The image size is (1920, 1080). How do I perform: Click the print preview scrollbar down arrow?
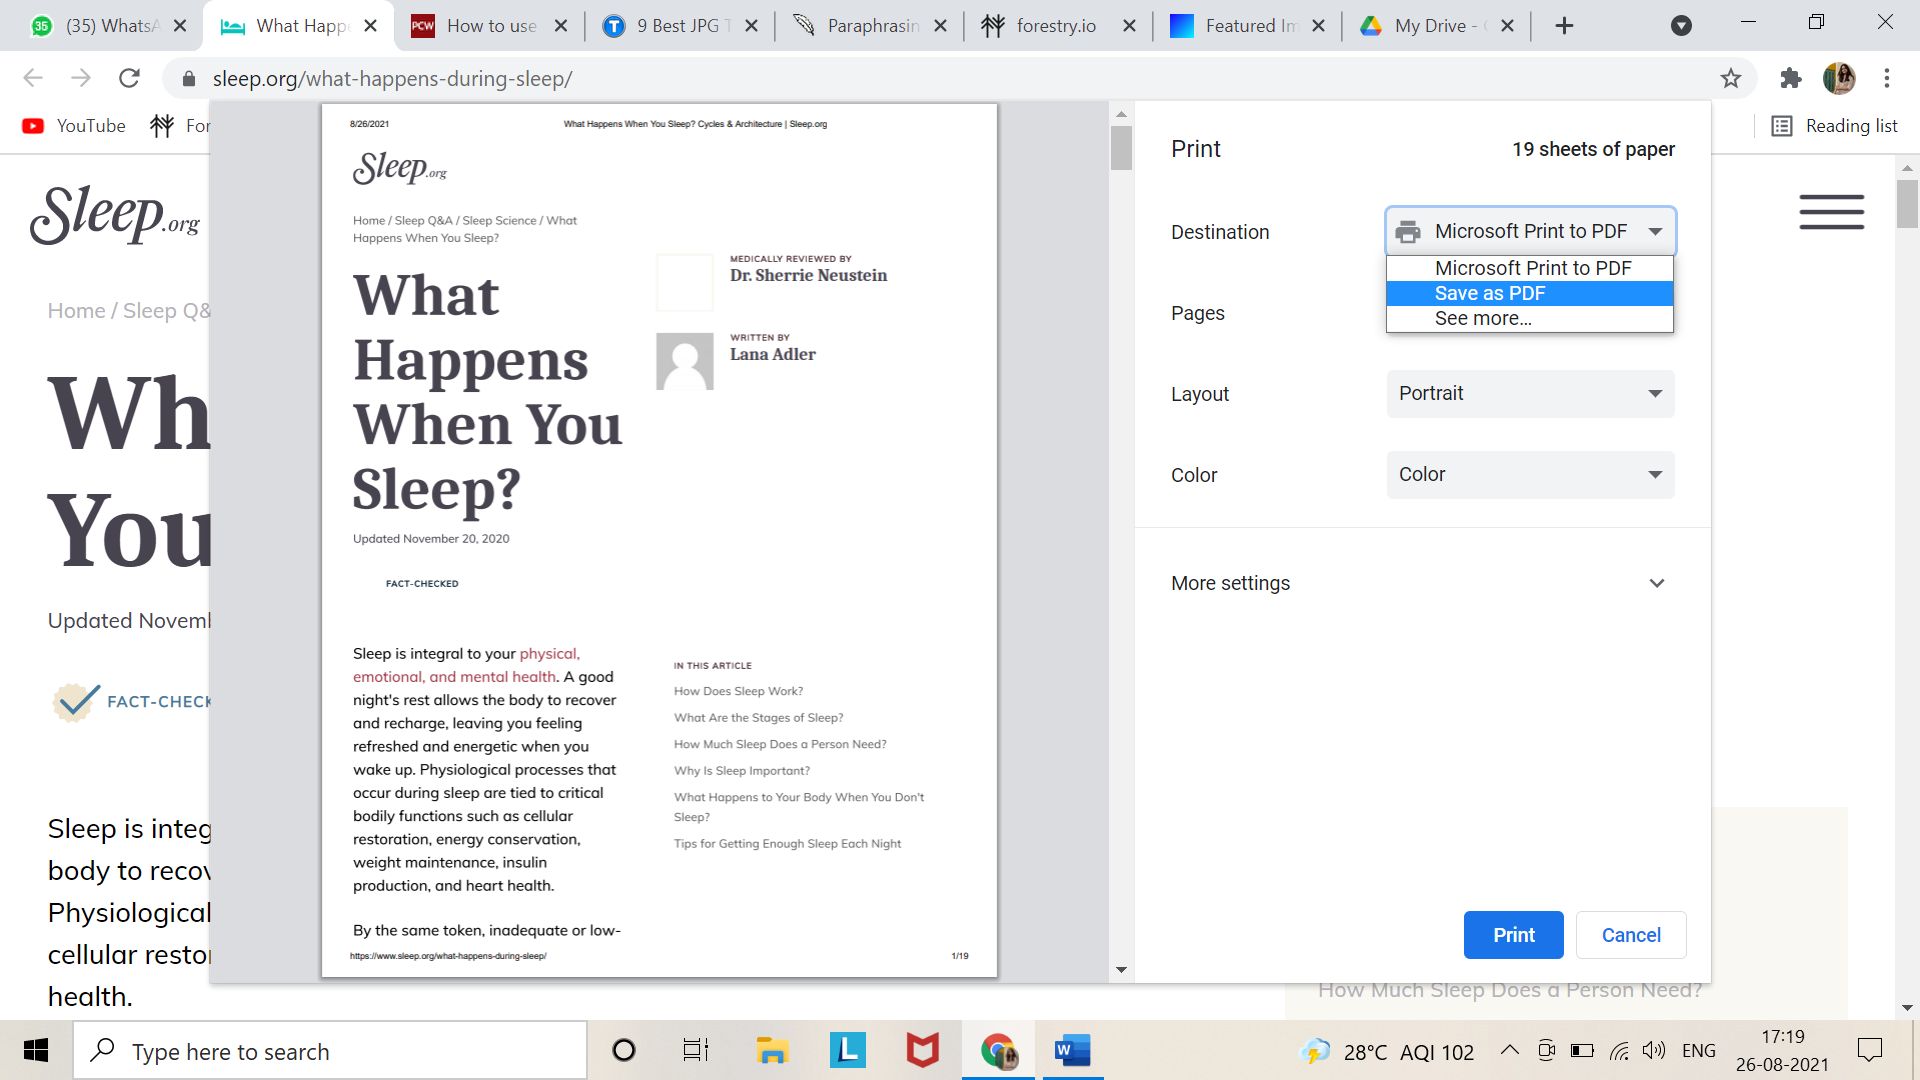1121,969
